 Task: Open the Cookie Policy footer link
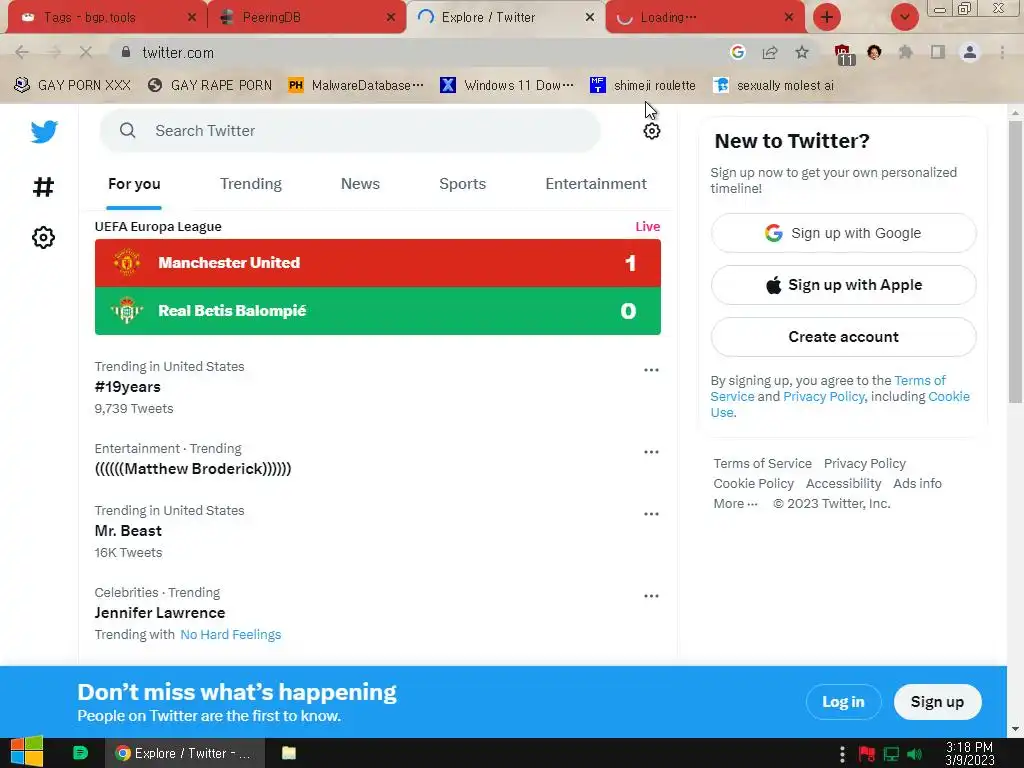click(753, 484)
